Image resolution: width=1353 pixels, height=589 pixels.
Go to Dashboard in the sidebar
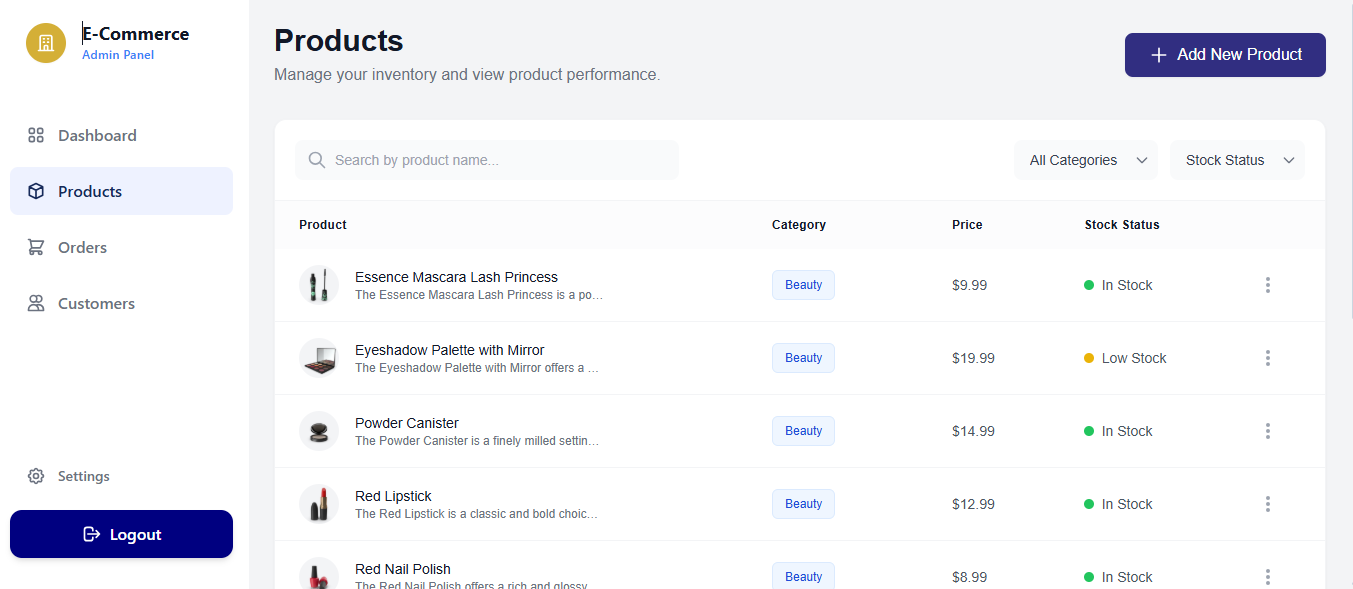[x=121, y=135]
